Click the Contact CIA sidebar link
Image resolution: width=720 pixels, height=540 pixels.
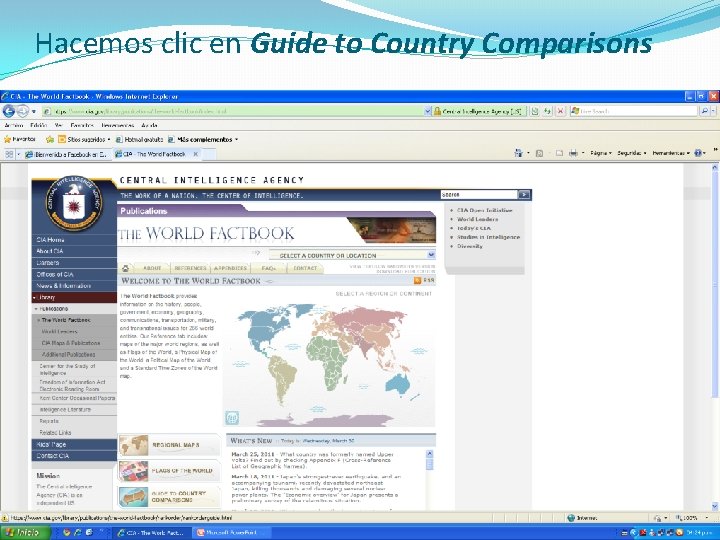74,456
